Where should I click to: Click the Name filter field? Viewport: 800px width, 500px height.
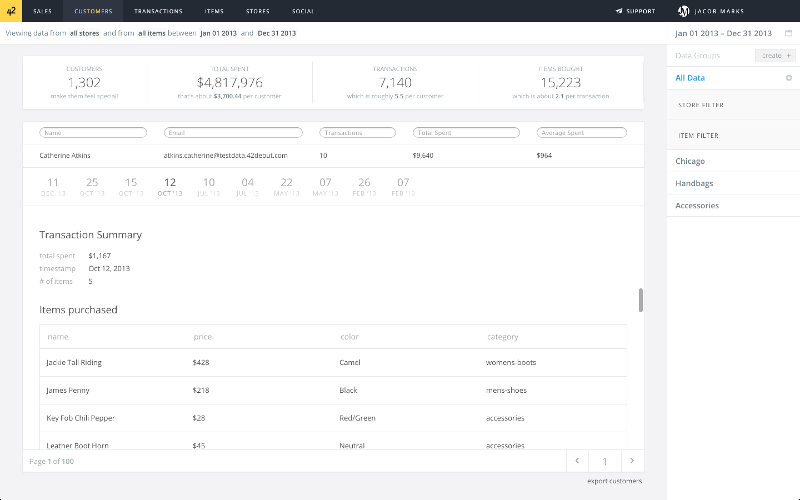(x=93, y=133)
